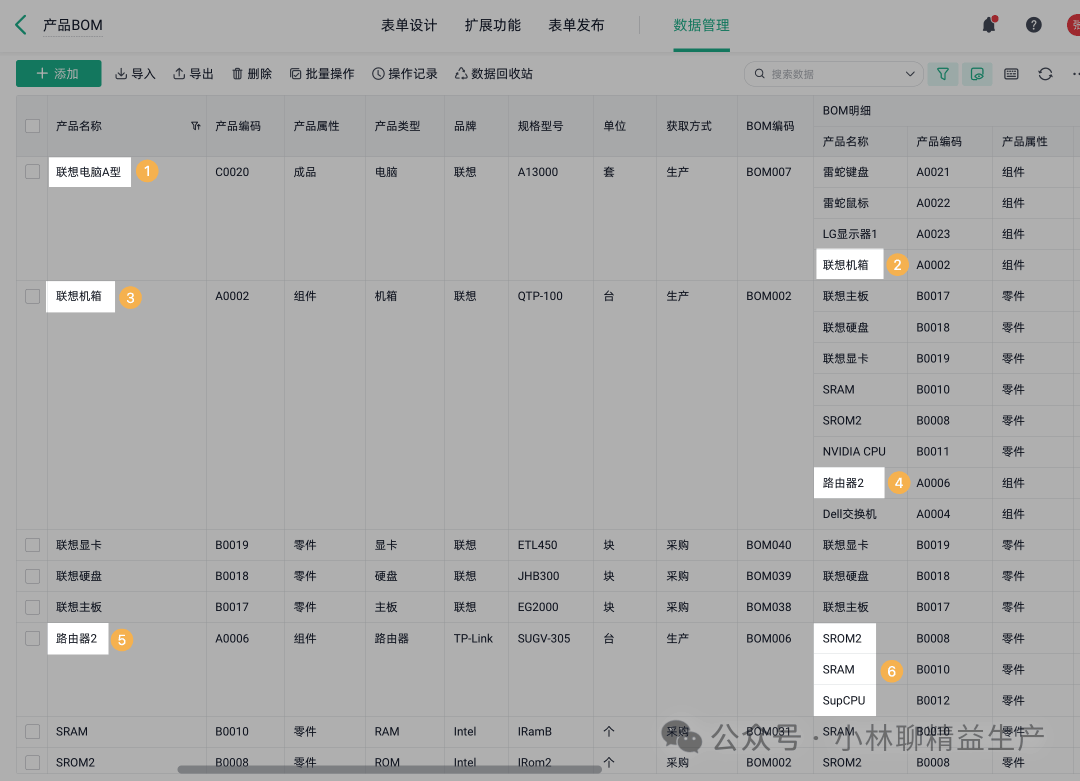Click the green filter funnel icon
Screen dimensions: 1080x781
(943, 74)
